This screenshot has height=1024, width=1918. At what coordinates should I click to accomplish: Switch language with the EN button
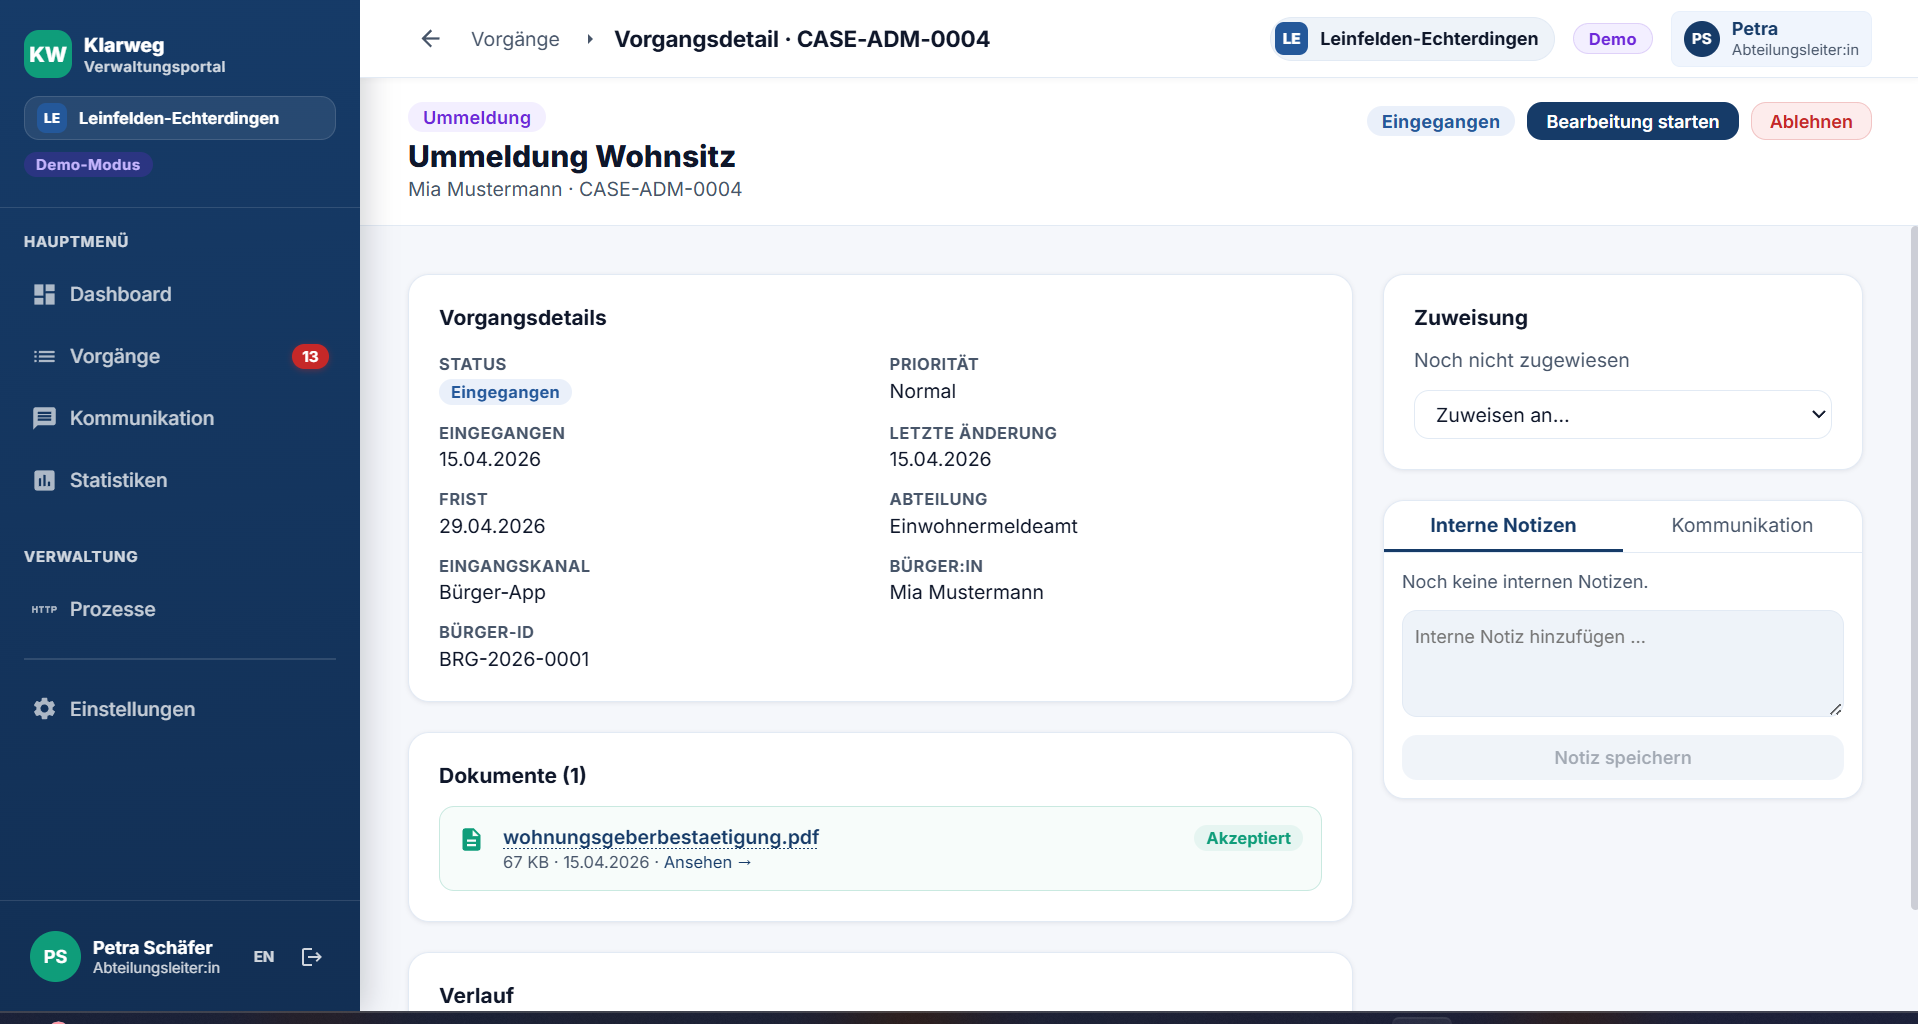pos(264,957)
